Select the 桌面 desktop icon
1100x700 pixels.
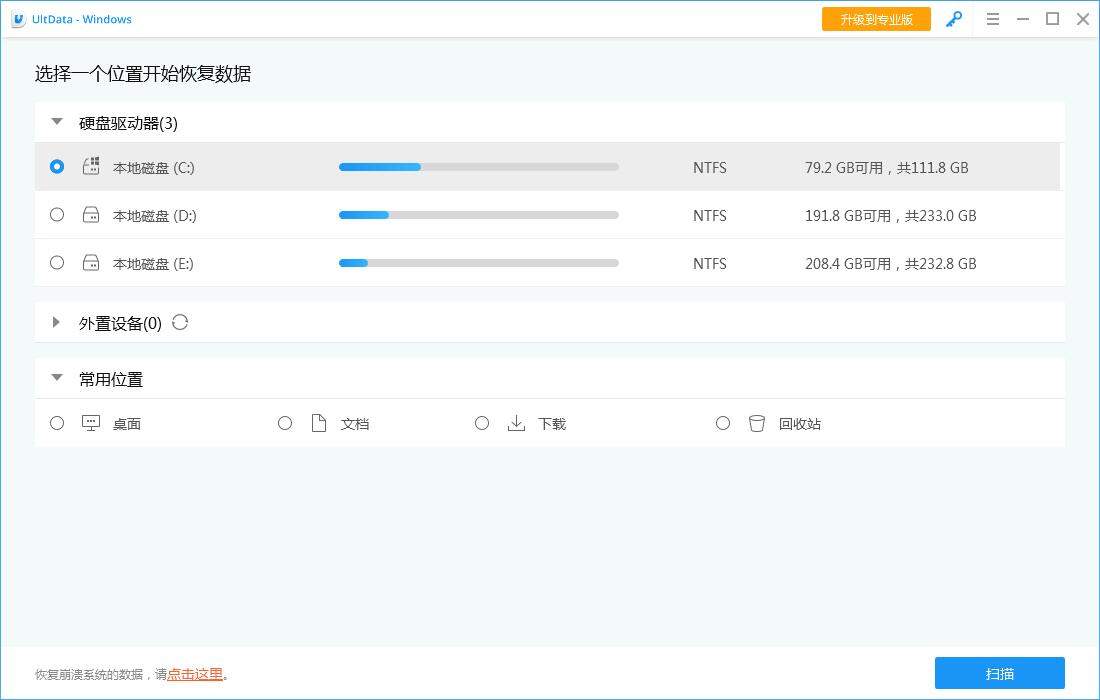(x=91, y=423)
